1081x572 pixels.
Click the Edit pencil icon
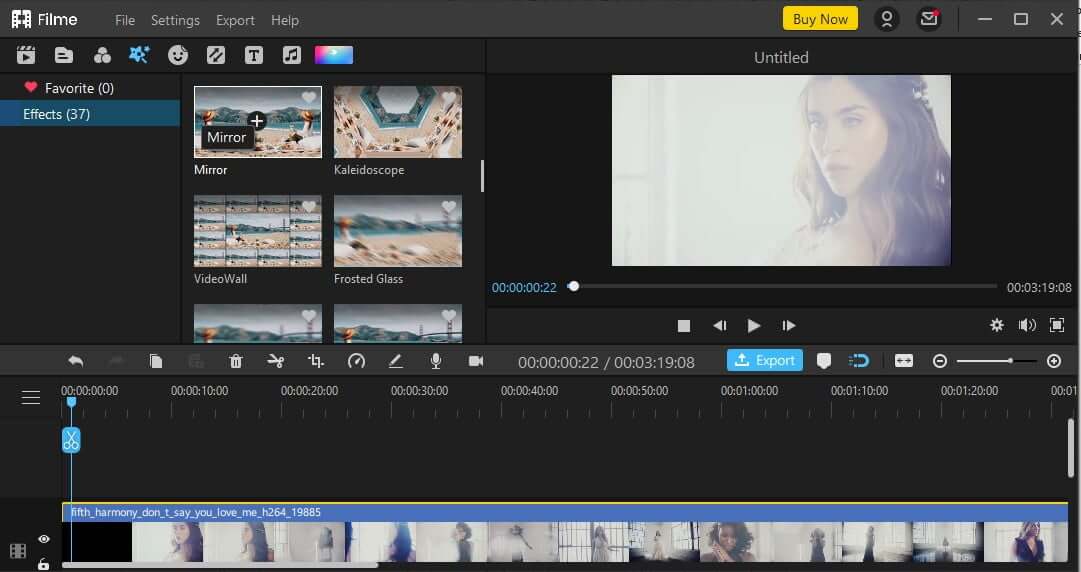(396, 361)
